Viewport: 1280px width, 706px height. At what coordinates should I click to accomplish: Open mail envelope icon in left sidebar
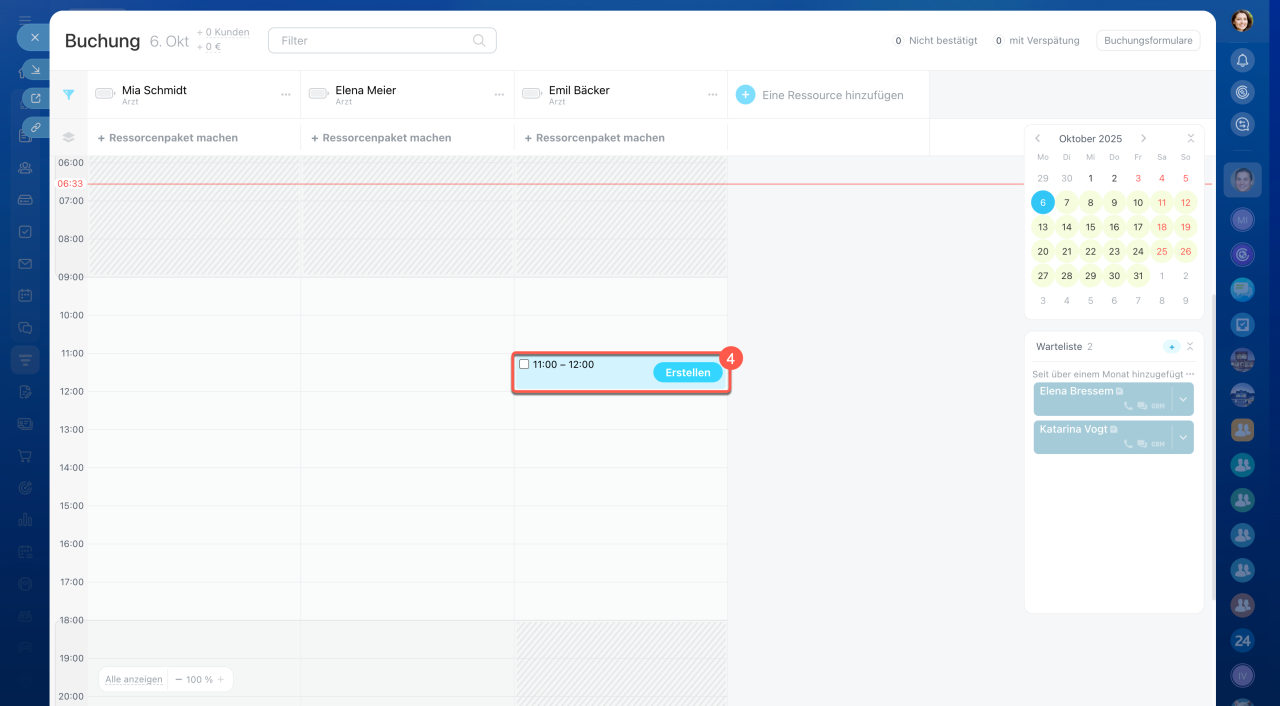coord(25,264)
